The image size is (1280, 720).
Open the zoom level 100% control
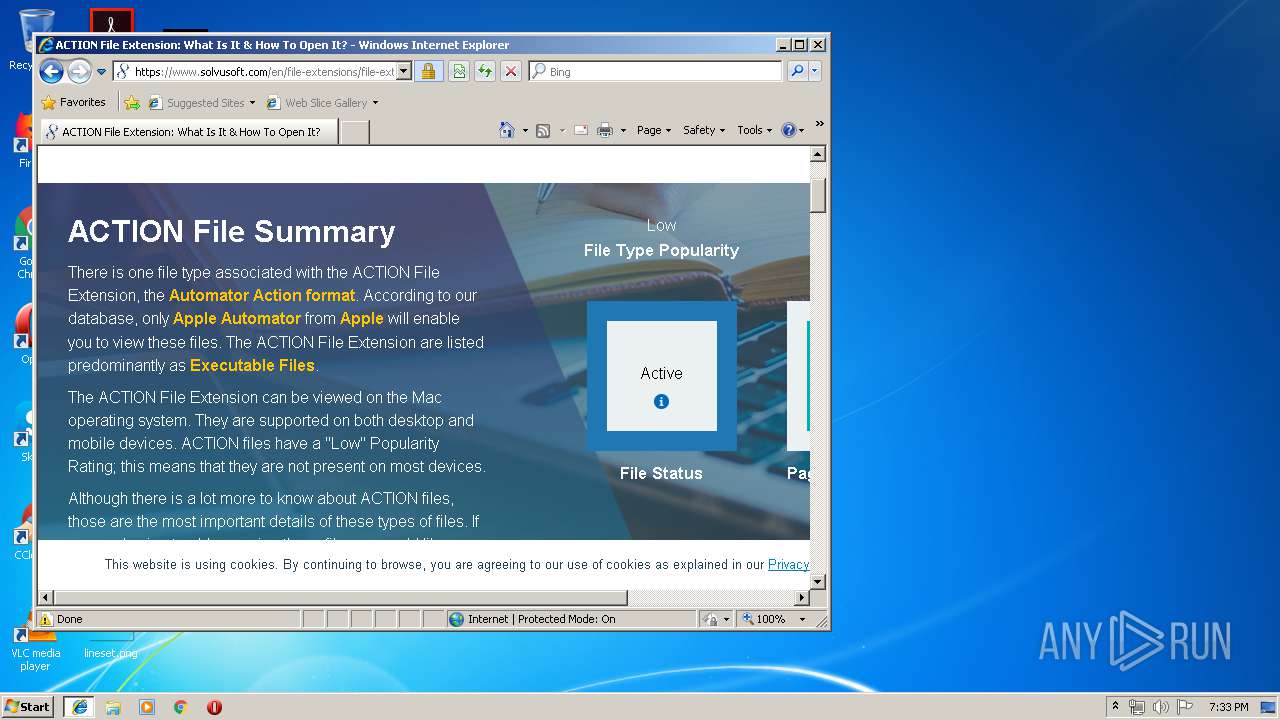click(764, 619)
